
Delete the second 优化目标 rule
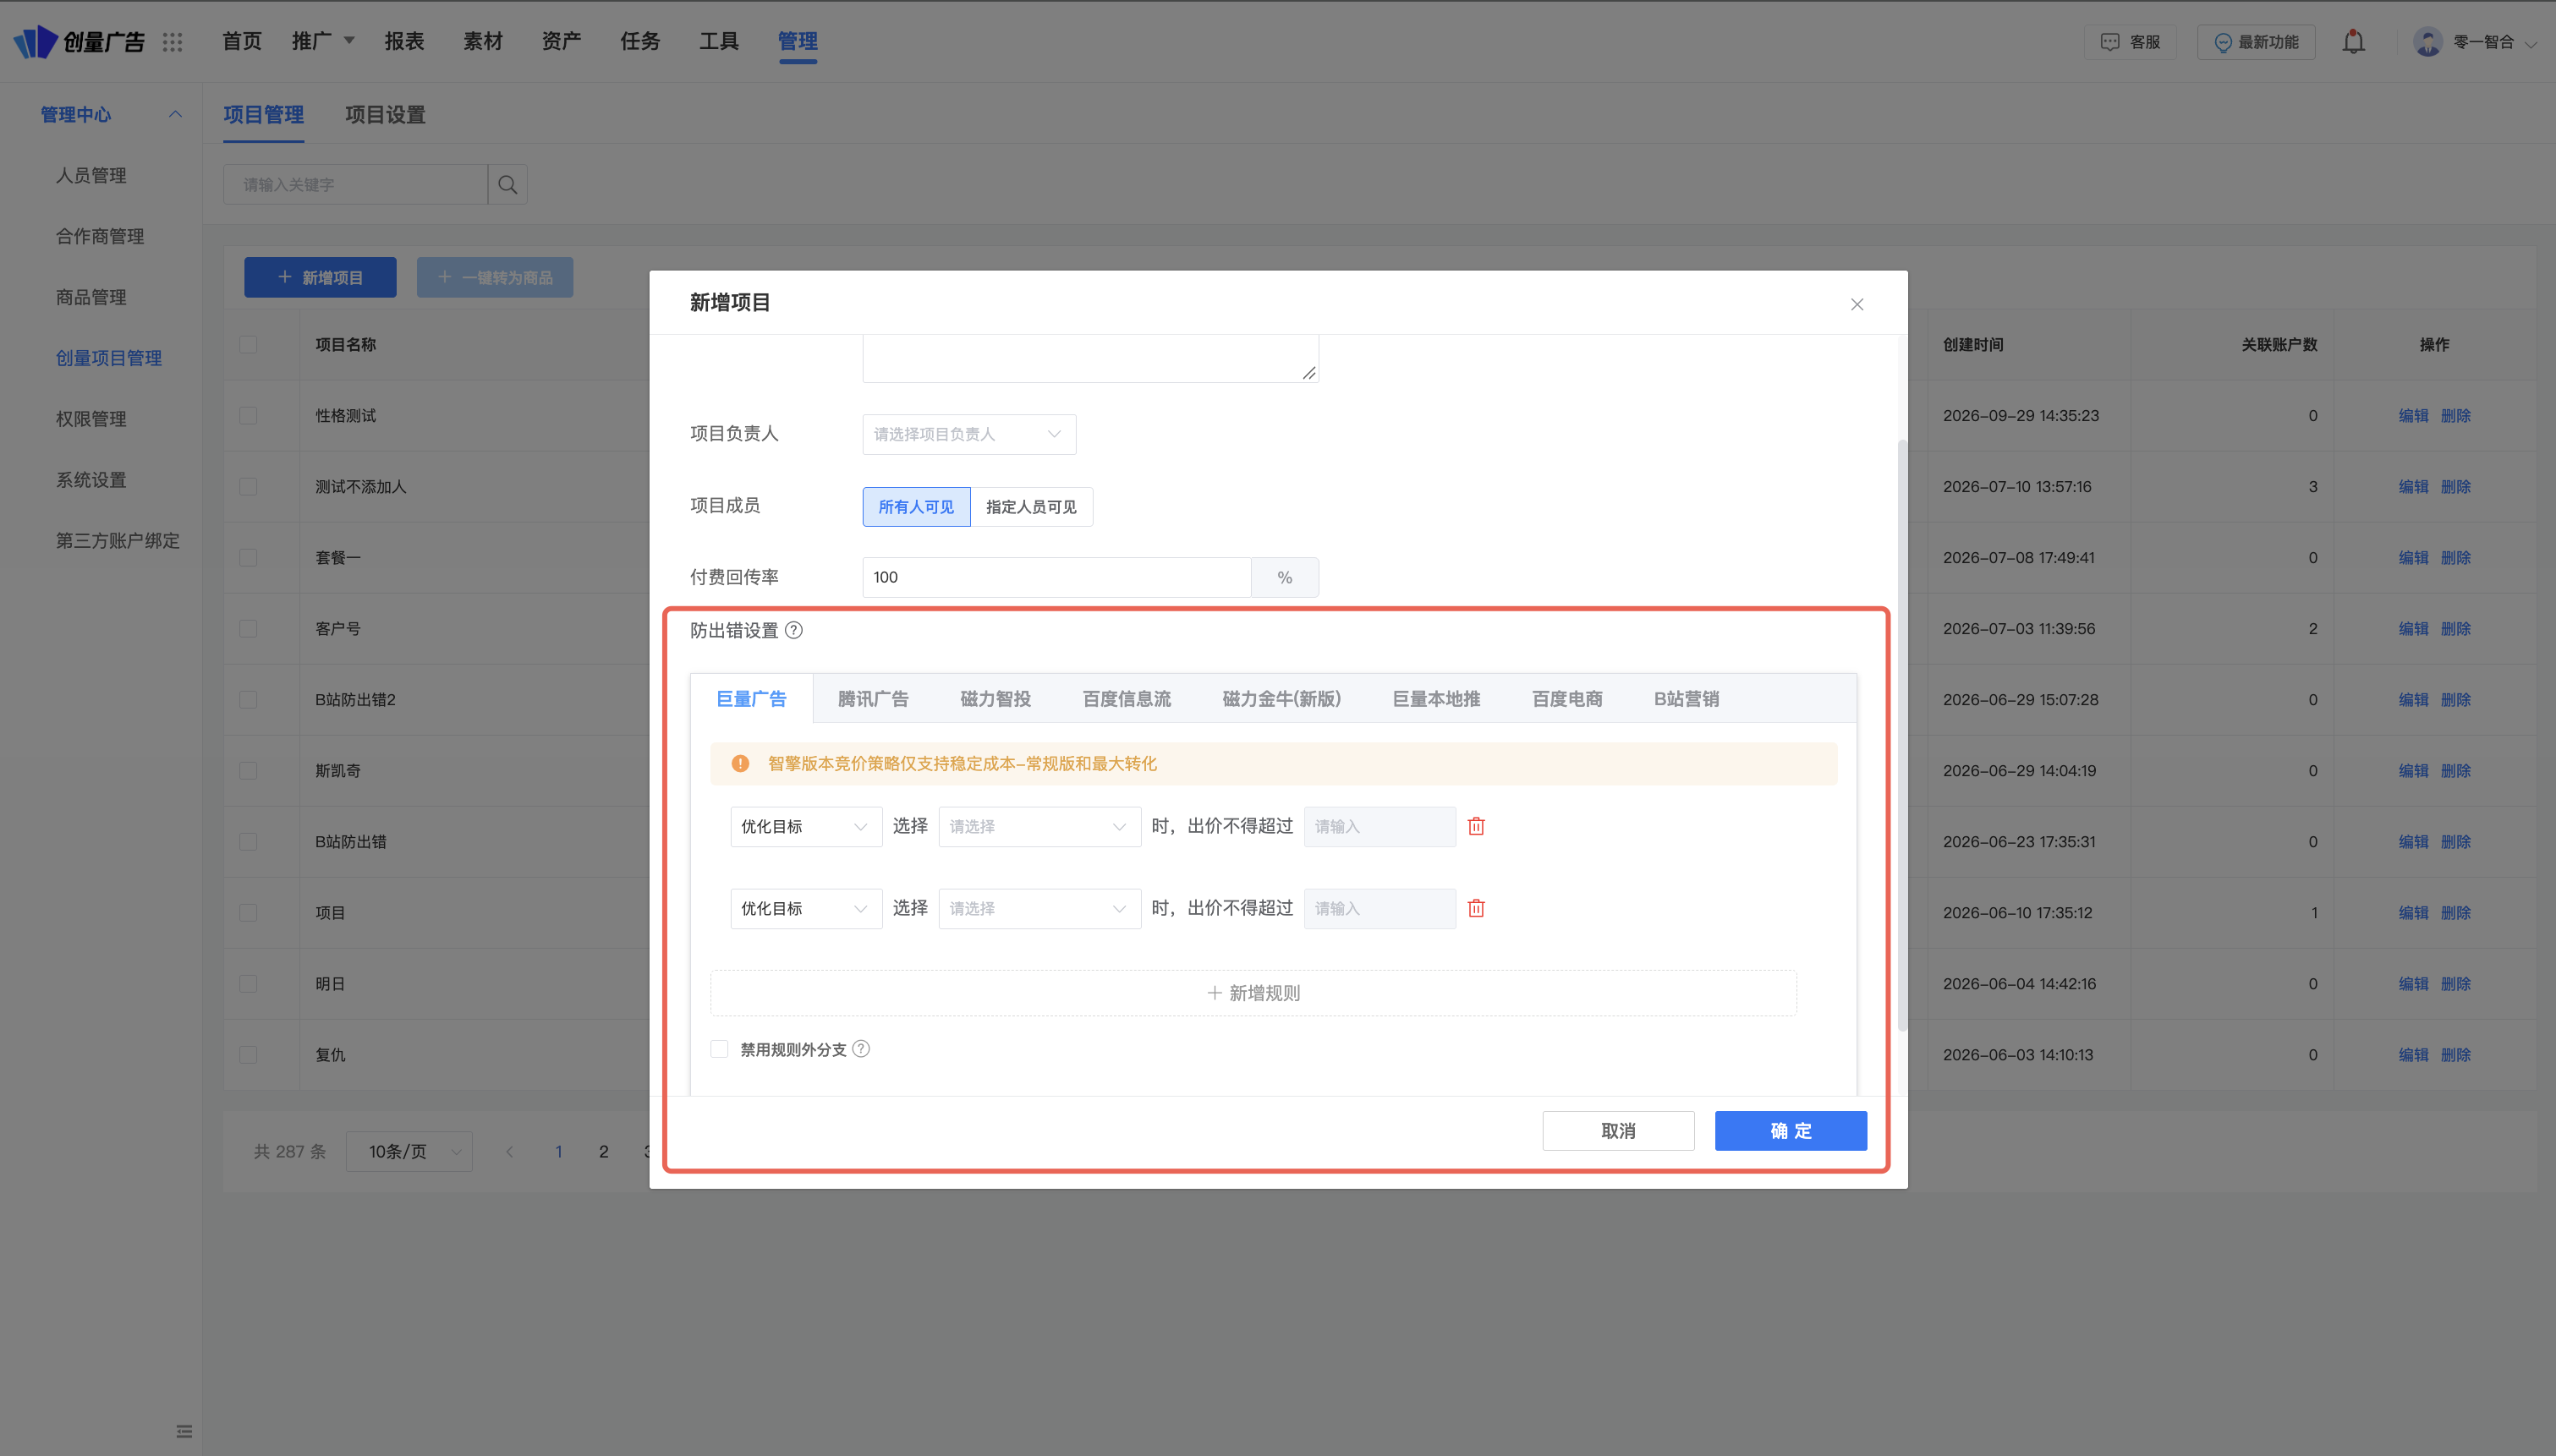pyautogui.click(x=1476, y=908)
